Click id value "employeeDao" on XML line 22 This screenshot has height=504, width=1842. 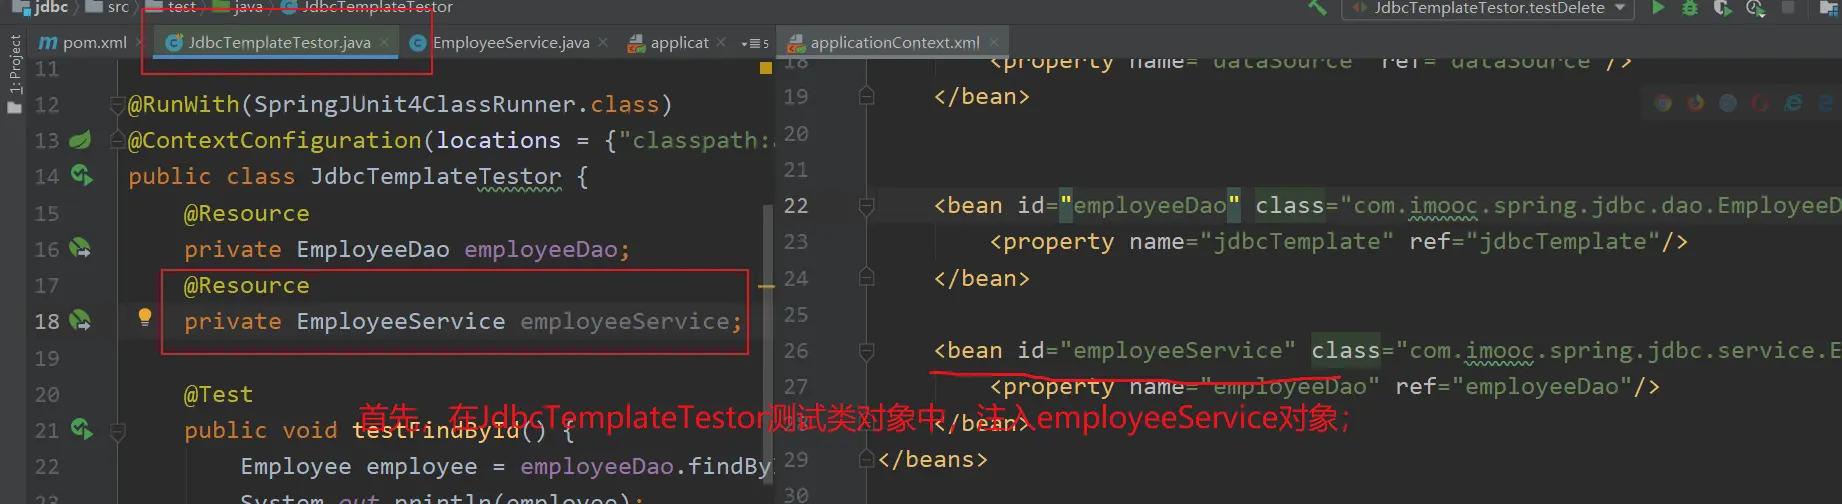pyautogui.click(x=1150, y=206)
